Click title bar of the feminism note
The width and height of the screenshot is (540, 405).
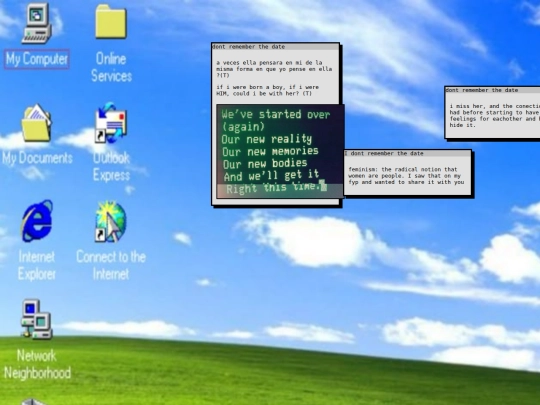pos(408,154)
